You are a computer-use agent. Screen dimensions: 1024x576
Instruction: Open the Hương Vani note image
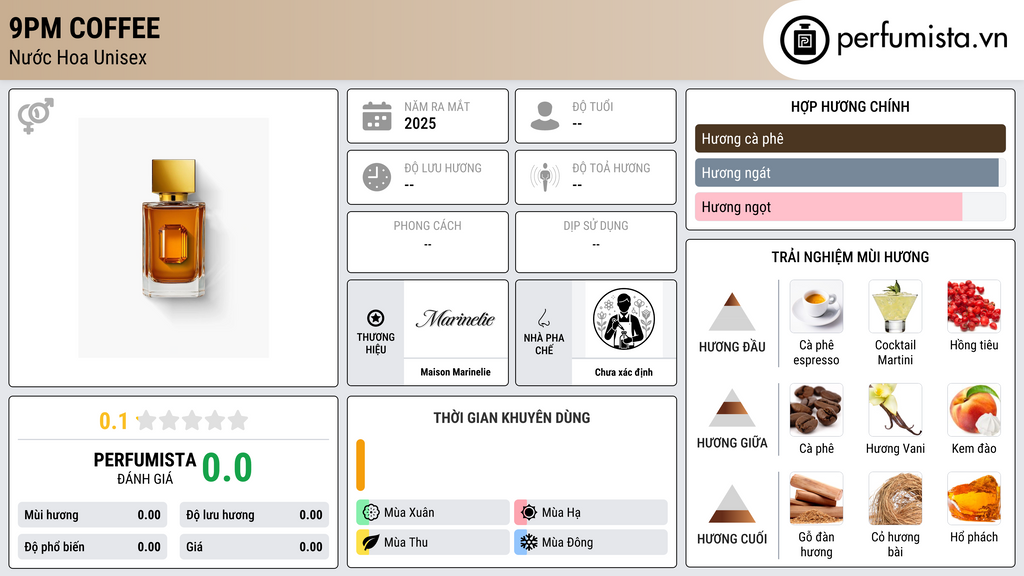pyautogui.click(x=895, y=409)
